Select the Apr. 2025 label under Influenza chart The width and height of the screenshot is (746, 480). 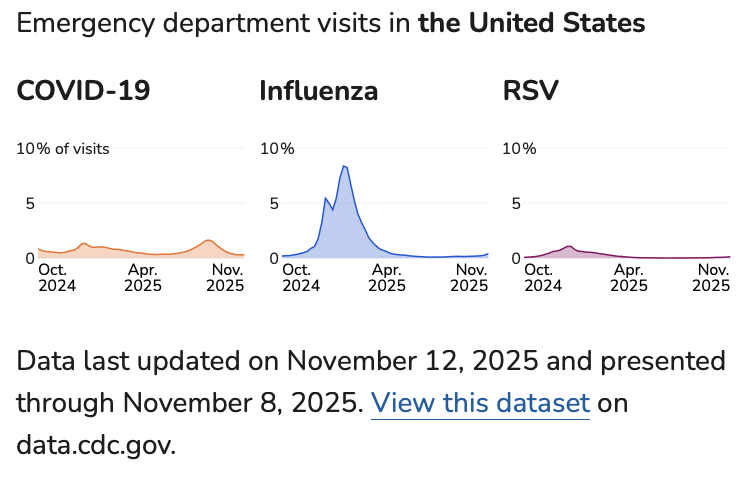point(387,277)
